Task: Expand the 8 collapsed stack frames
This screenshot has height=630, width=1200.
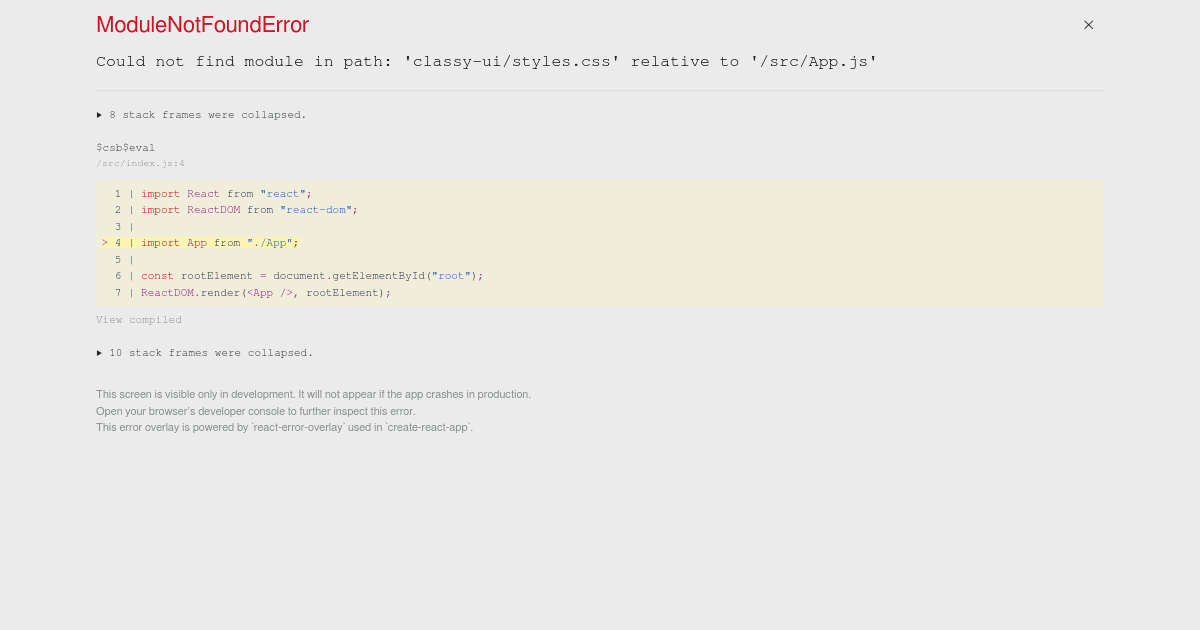Action: point(206,114)
